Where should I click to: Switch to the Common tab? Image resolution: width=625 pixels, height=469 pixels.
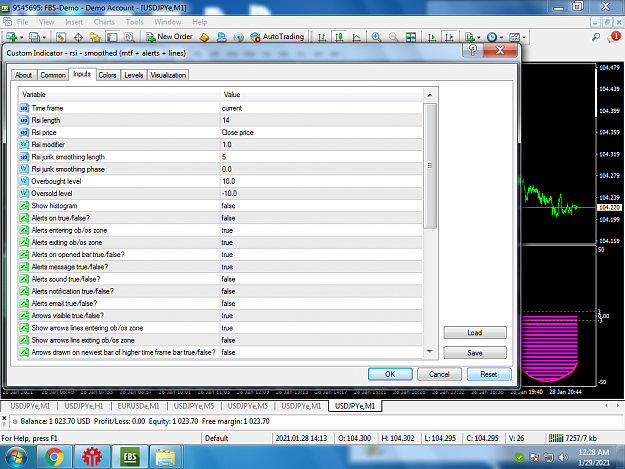click(53, 75)
